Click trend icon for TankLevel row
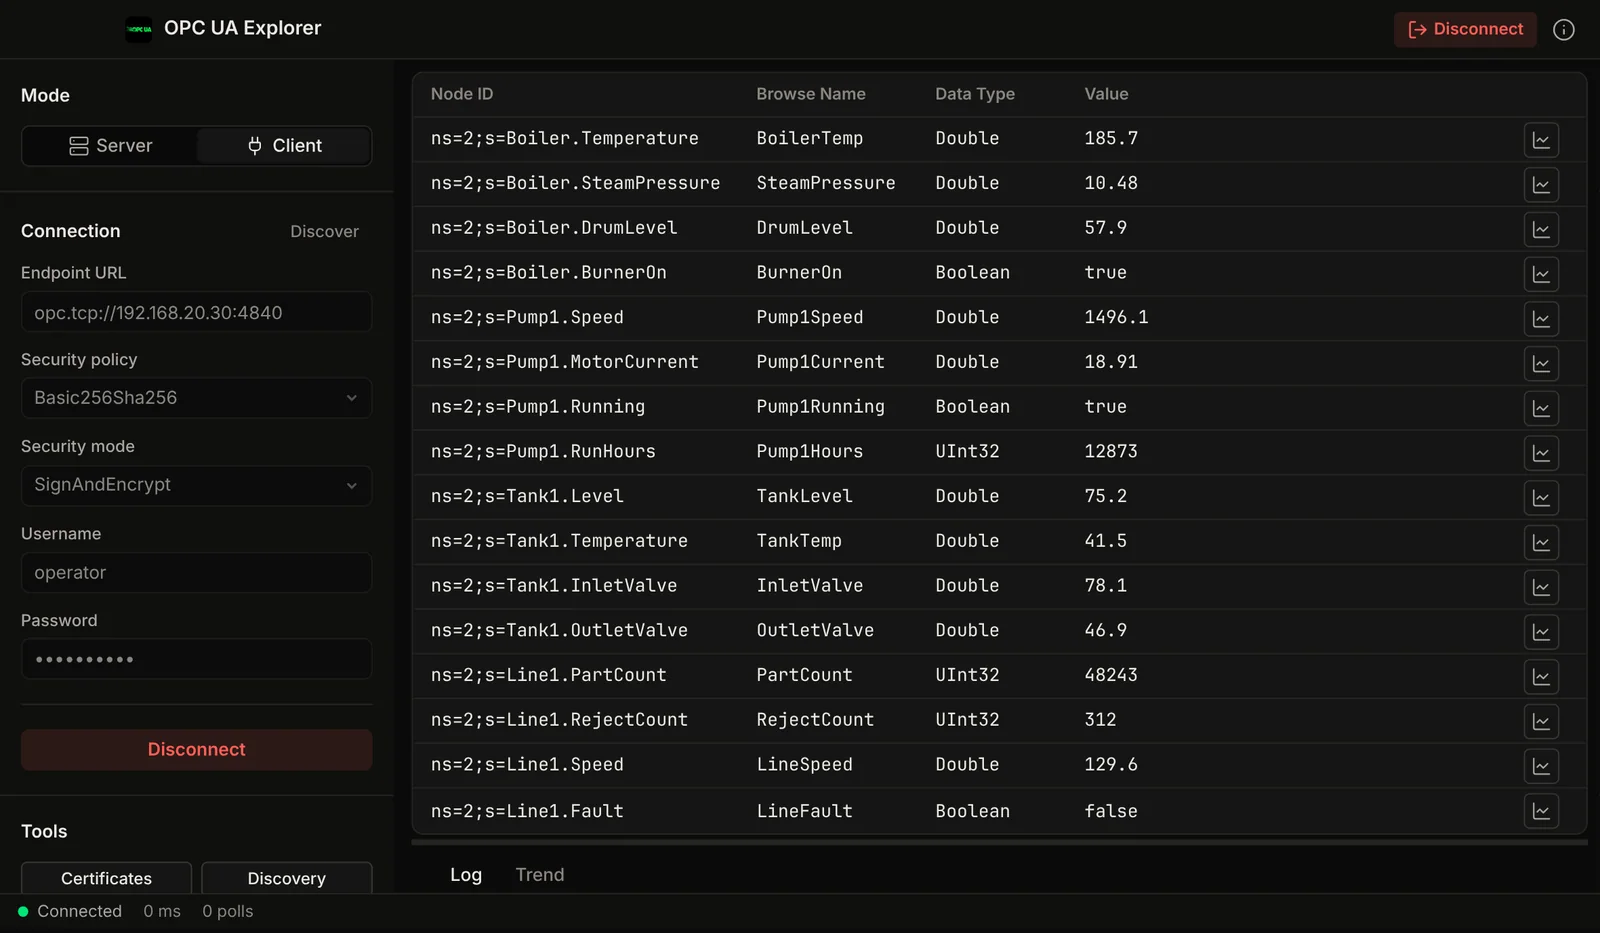Screen dimensions: 1600x933 [1541, 498]
